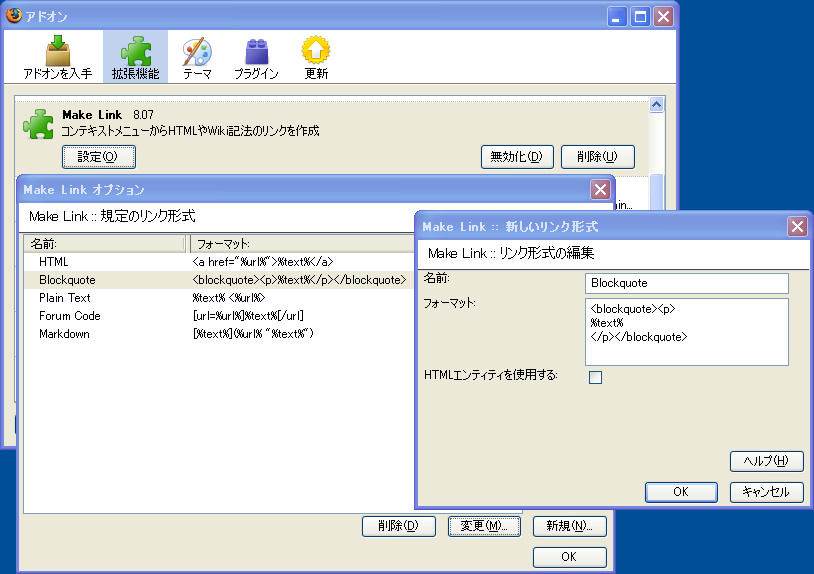Viewport: 814px width, 574px height.
Task: Click the 名前 column header
Action: click(104, 243)
